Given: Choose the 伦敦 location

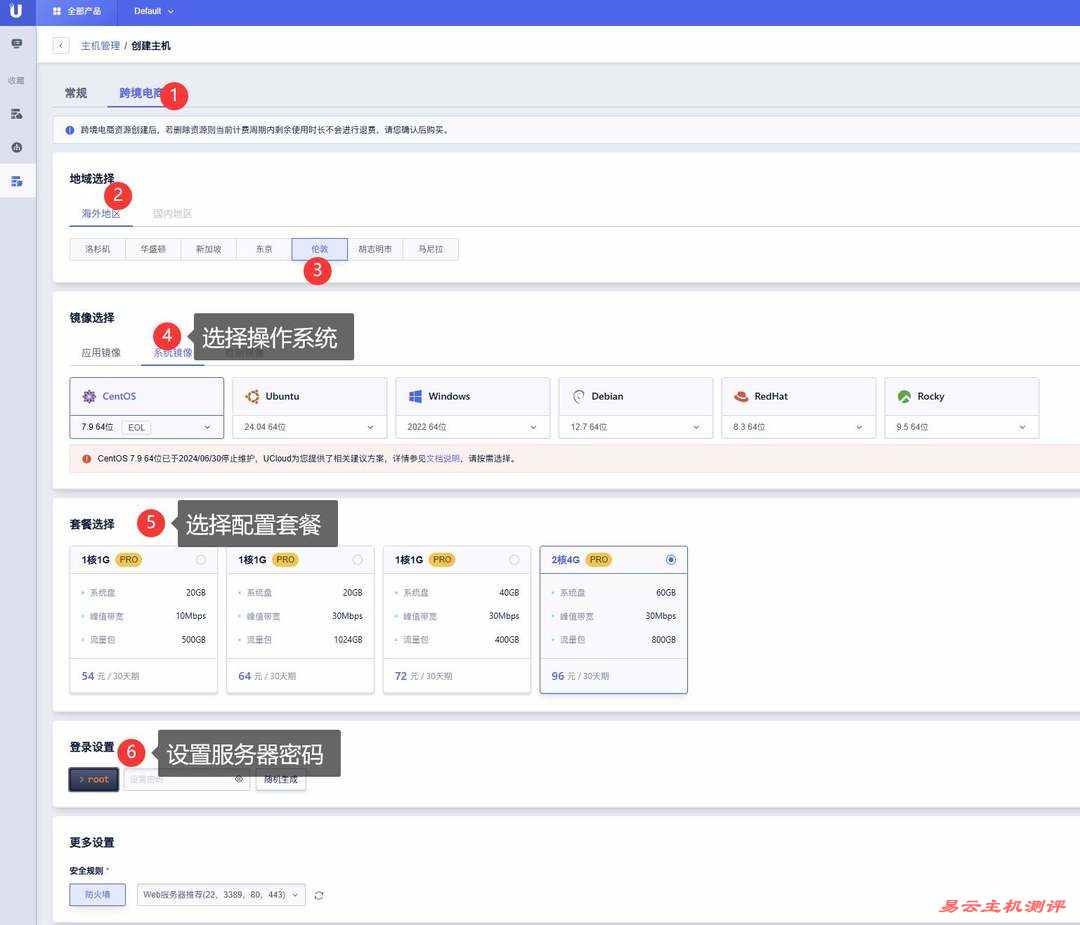Looking at the screenshot, I should 320,249.
